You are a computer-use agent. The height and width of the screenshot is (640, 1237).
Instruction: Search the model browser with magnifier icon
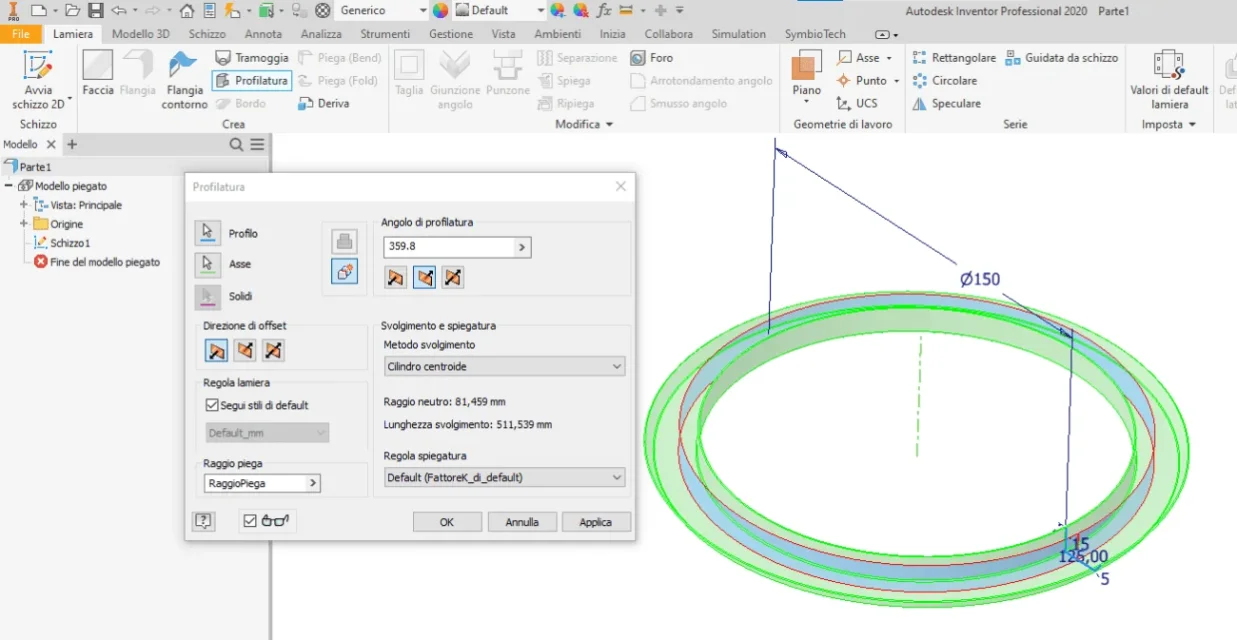236,144
